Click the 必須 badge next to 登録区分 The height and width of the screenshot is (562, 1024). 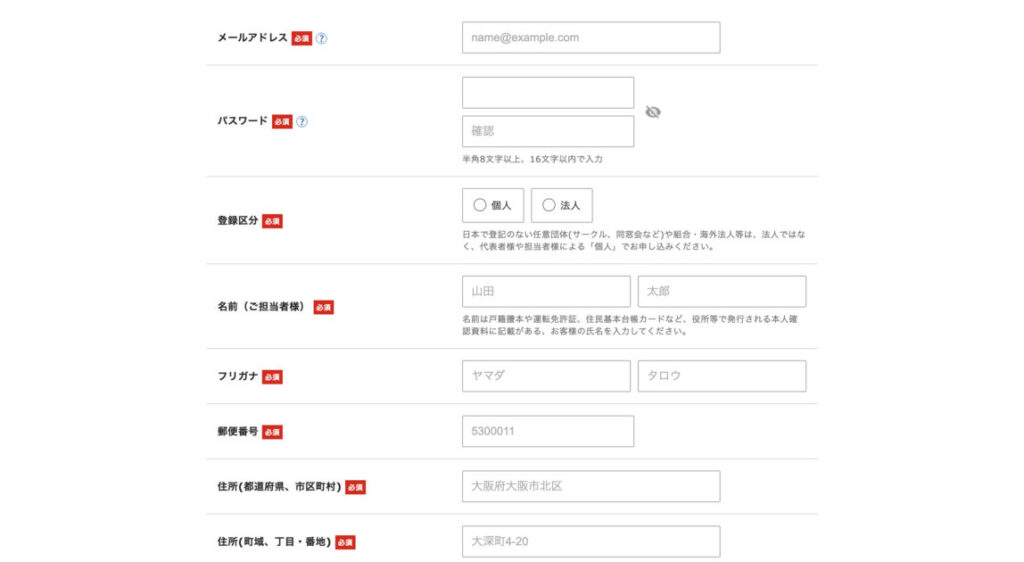(272, 221)
